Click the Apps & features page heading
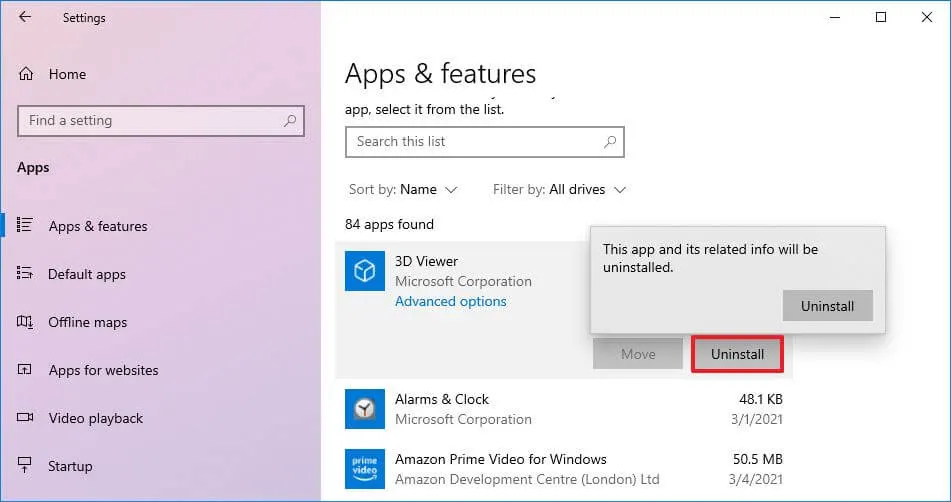The height and width of the screenshot is (502, 951). pyautogui.click(x=440, y=74)
